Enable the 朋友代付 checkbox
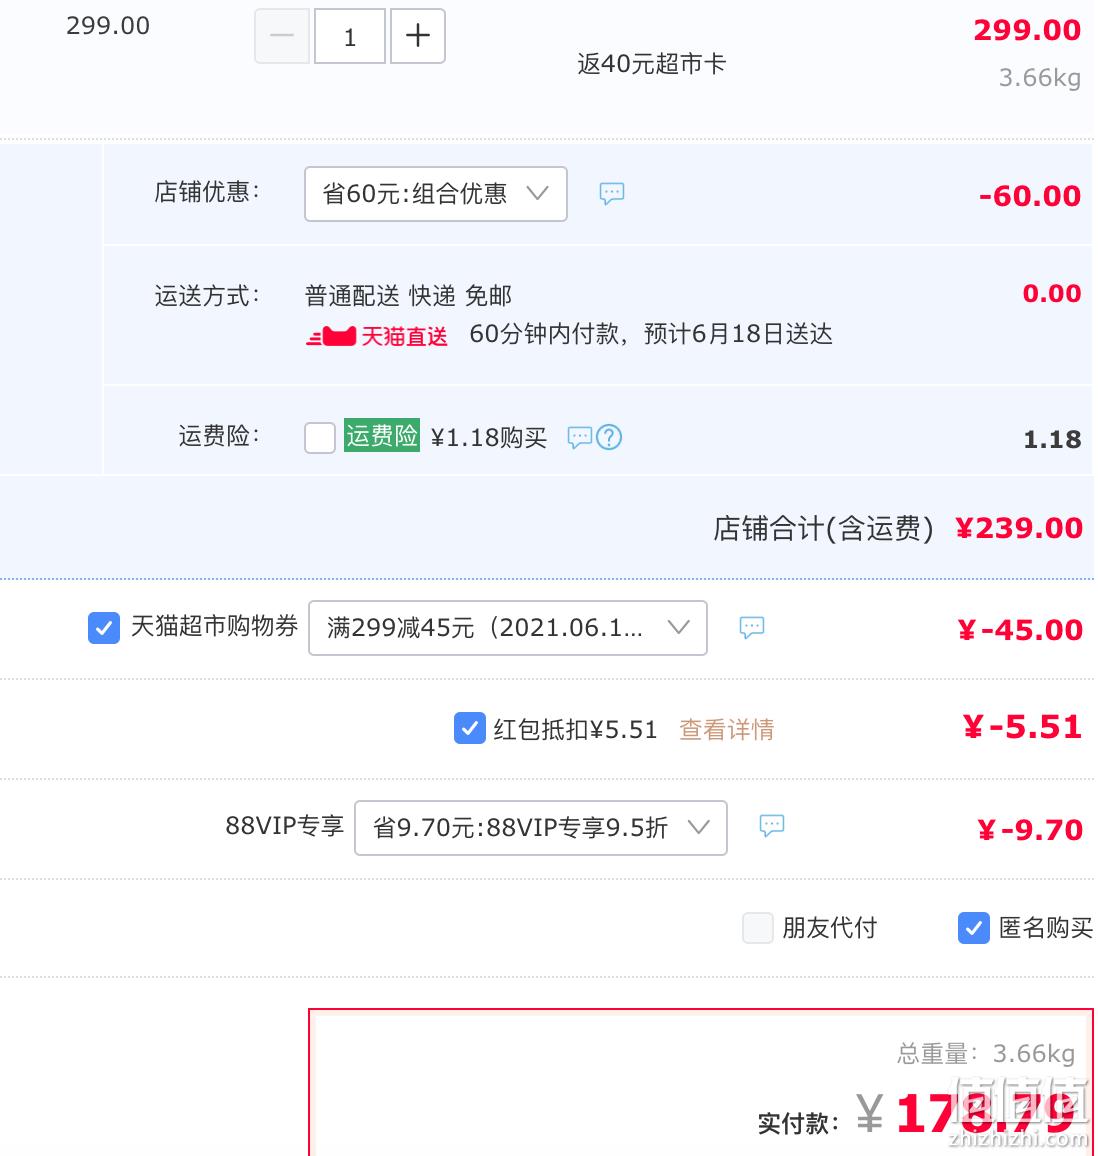 click(x=758, y=928)
